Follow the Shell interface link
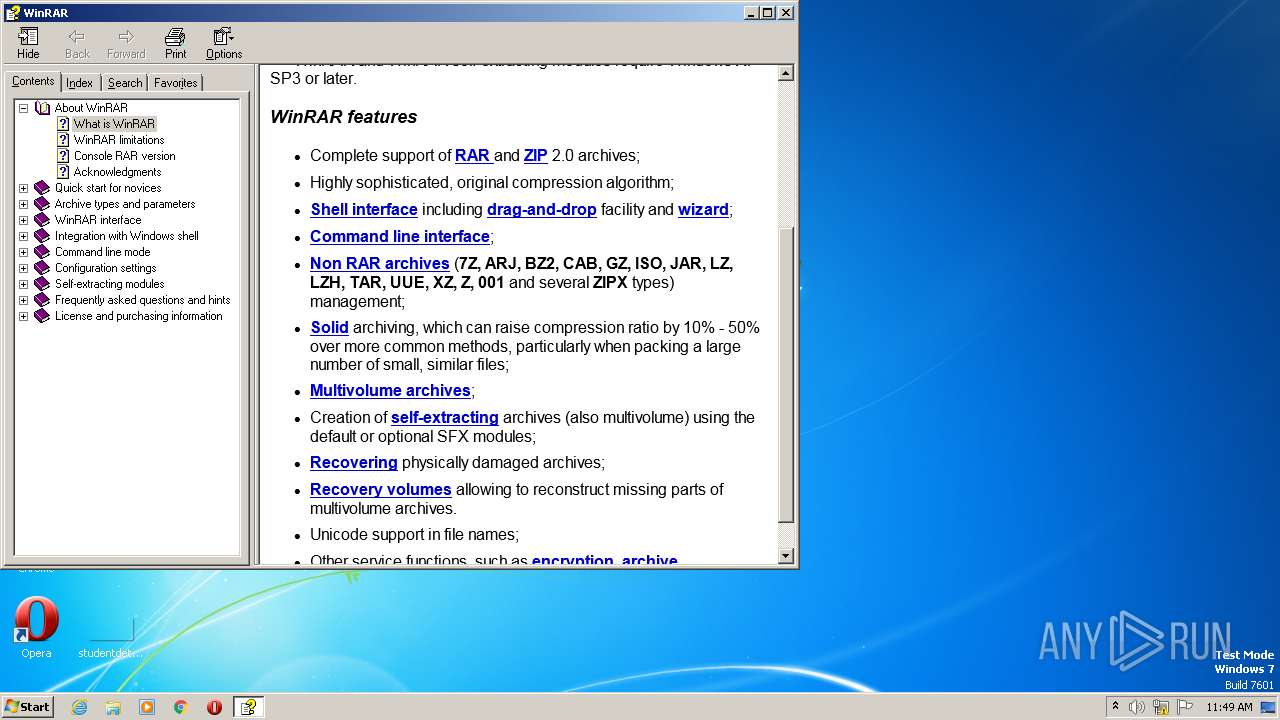 (364, 209)
